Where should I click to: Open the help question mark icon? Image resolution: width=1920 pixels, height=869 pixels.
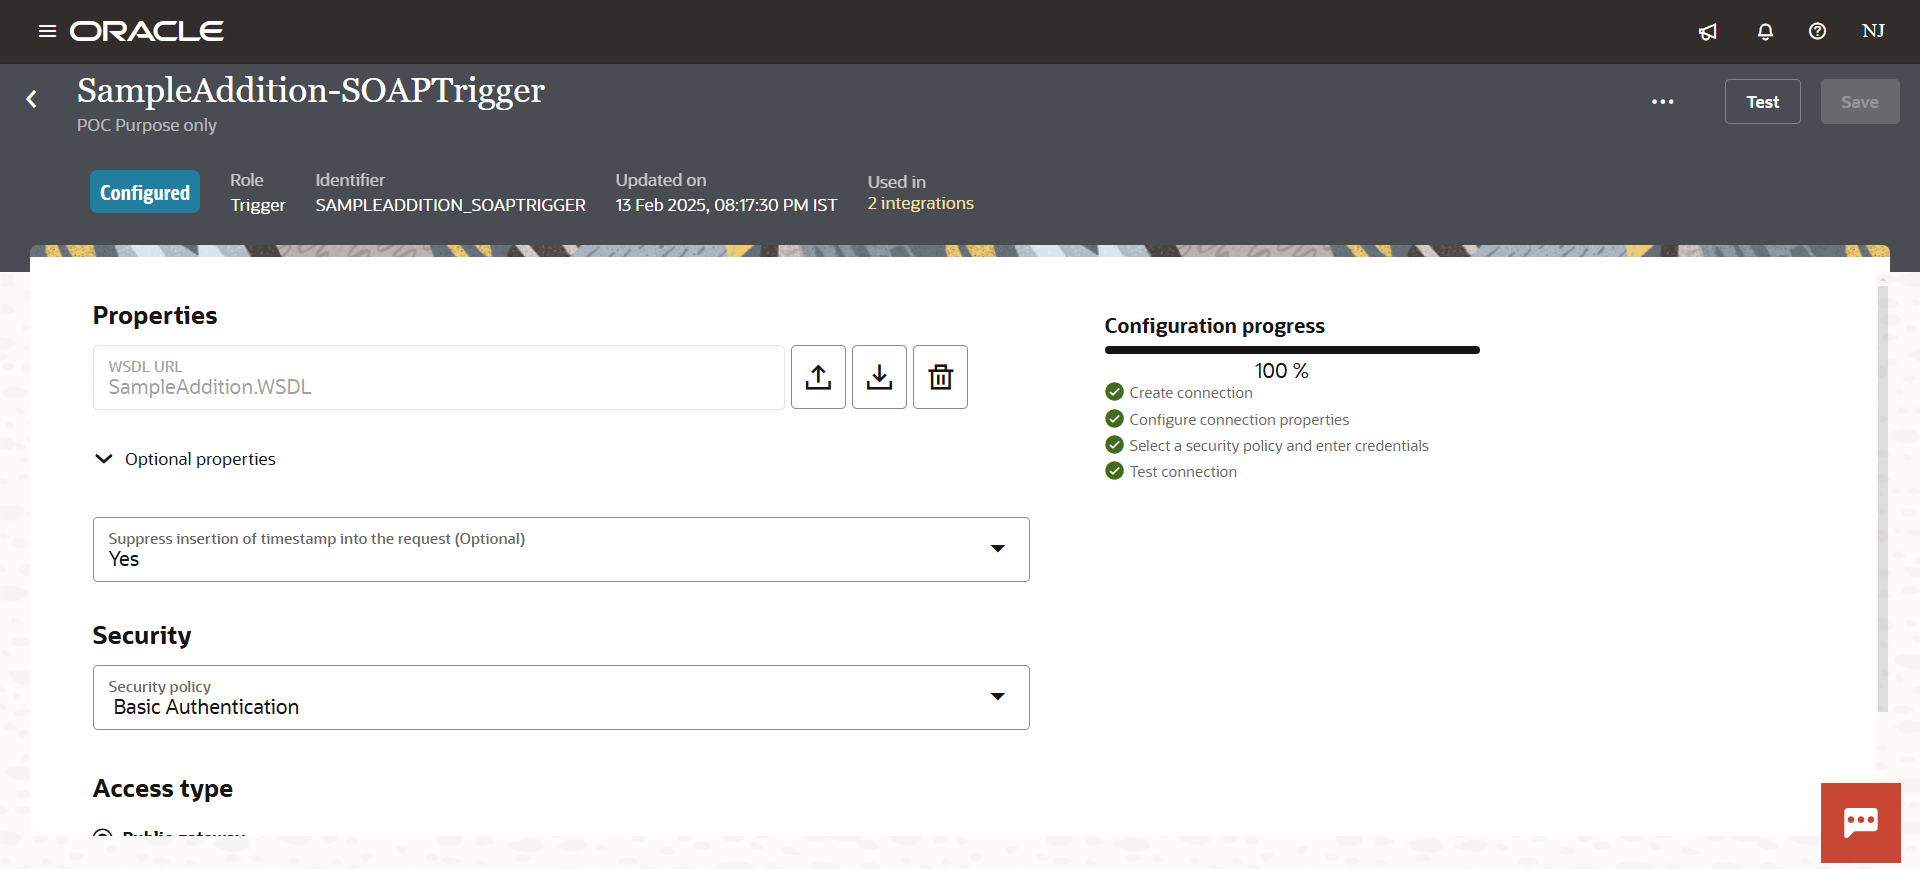pyautogui.click(x=1817, y=32)
